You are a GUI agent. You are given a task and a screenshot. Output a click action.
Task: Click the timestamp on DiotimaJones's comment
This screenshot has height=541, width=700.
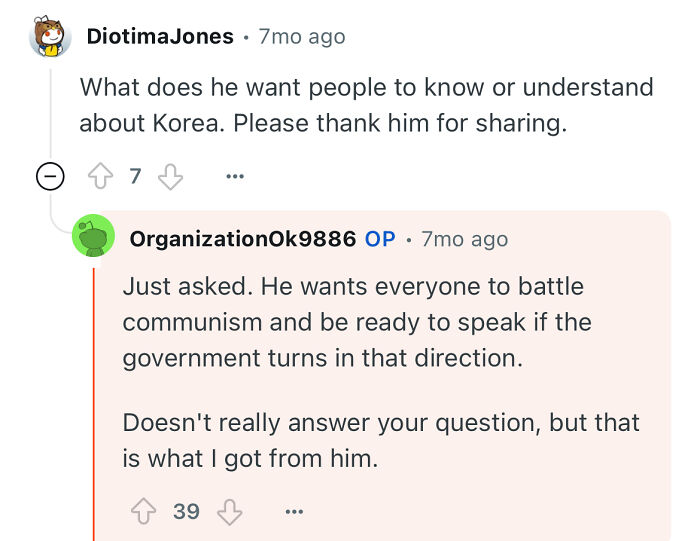(301, 37)
